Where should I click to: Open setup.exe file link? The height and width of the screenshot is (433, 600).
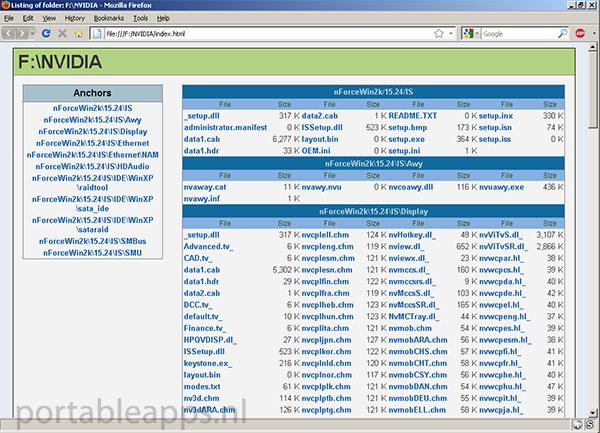tap(406, 139)
